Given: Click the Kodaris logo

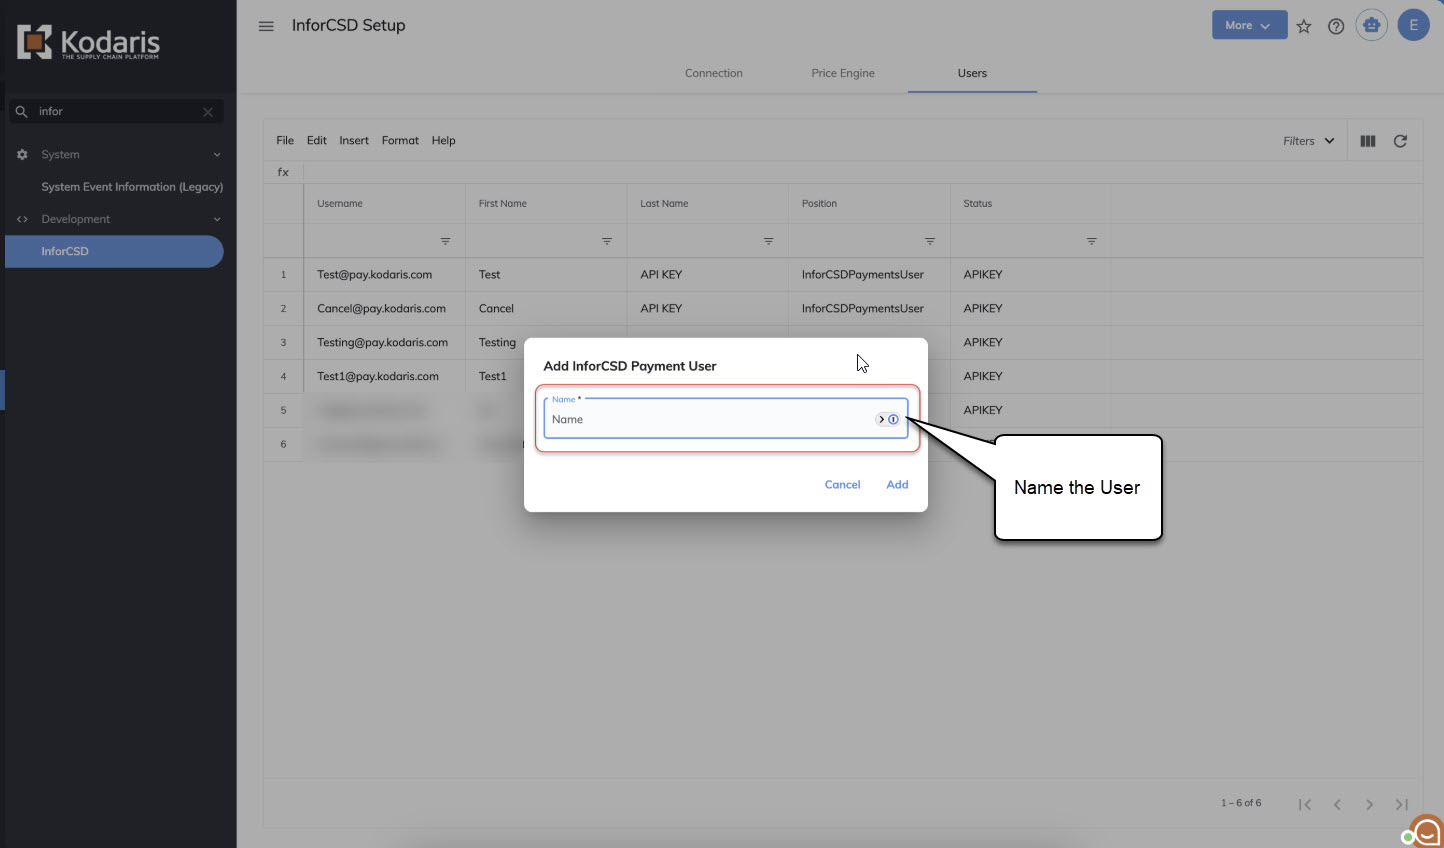Looking at the screenshot, I should coord(88,42).
